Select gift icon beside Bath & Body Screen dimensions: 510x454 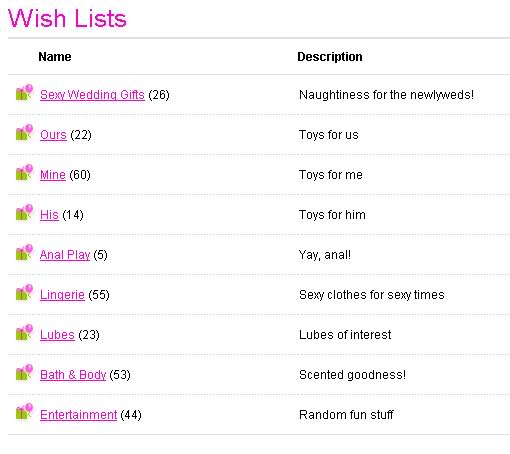[24, 372]
